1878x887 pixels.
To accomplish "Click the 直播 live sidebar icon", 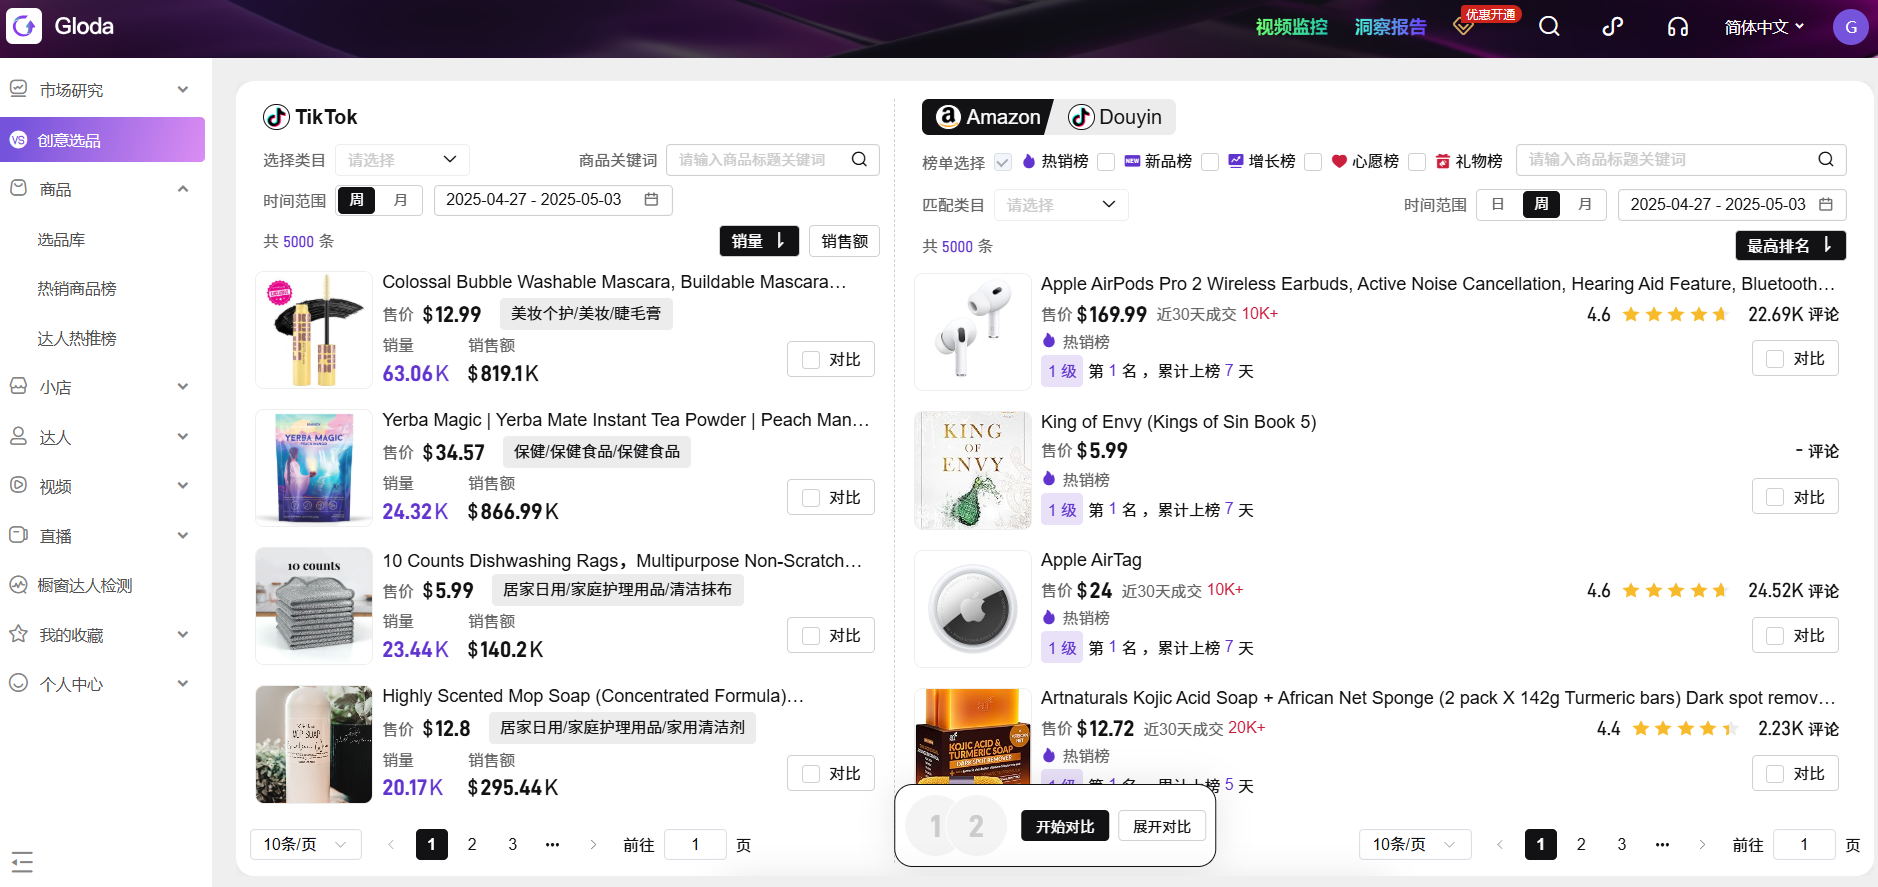I will point(18,535).
